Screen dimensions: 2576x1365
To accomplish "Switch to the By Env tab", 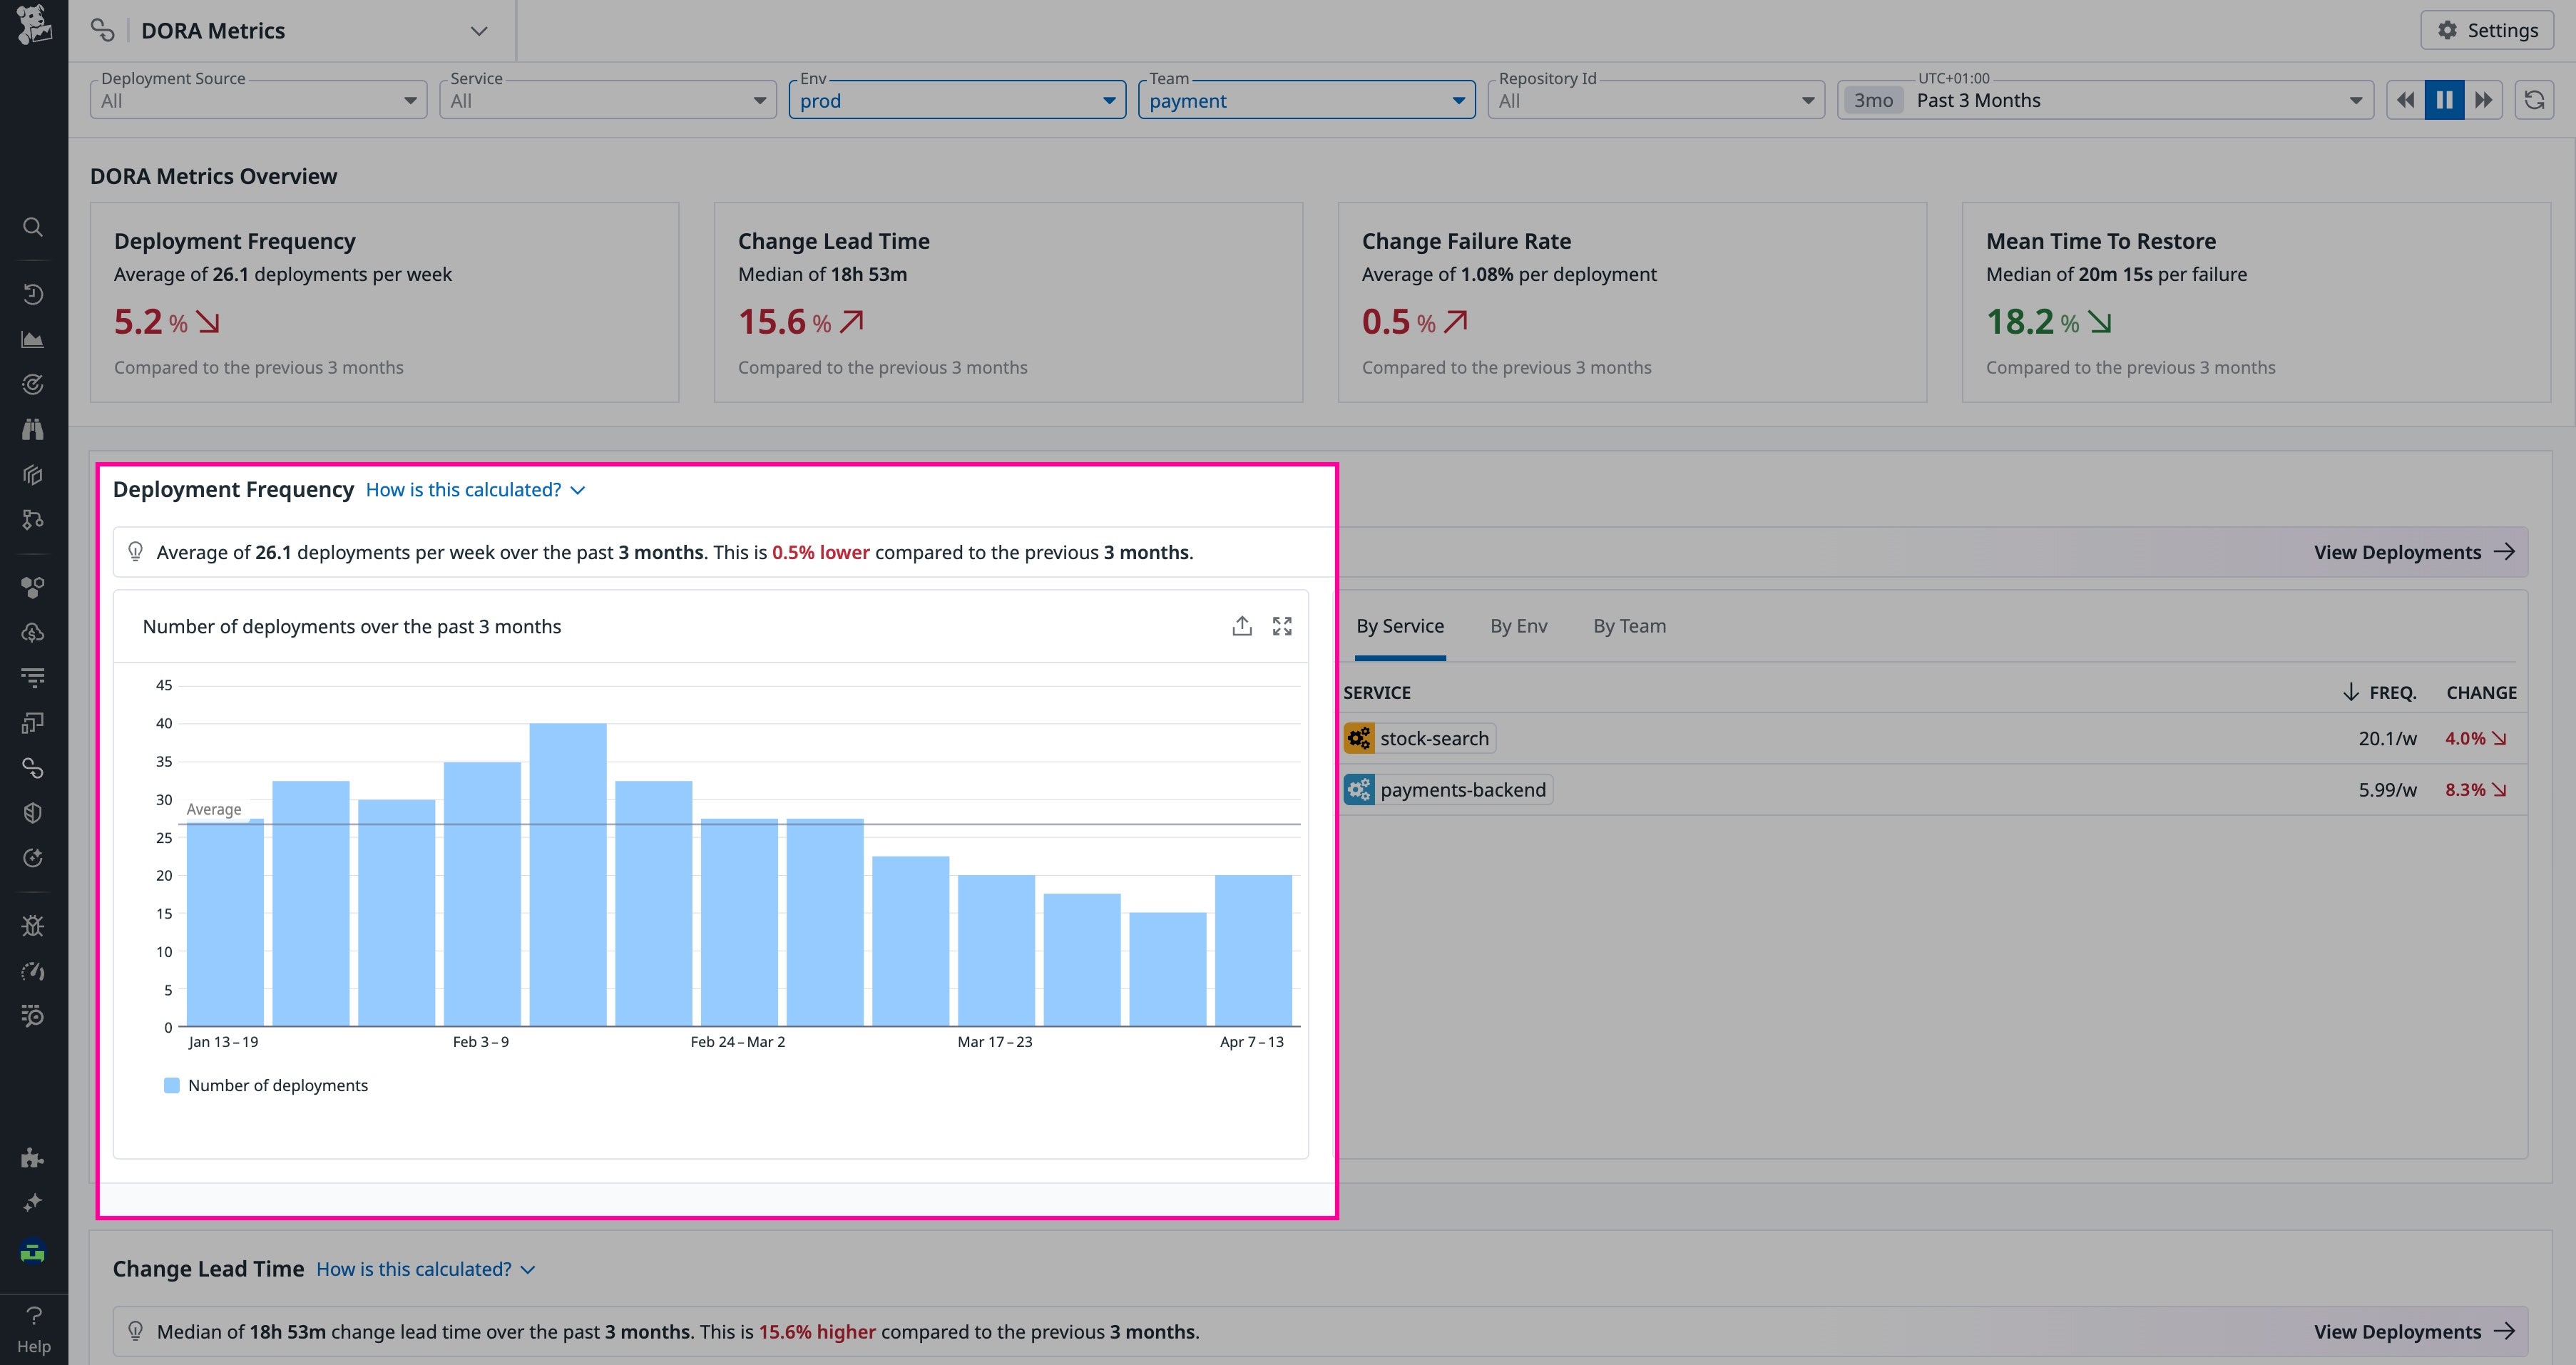I will (x=1518, y=625).
